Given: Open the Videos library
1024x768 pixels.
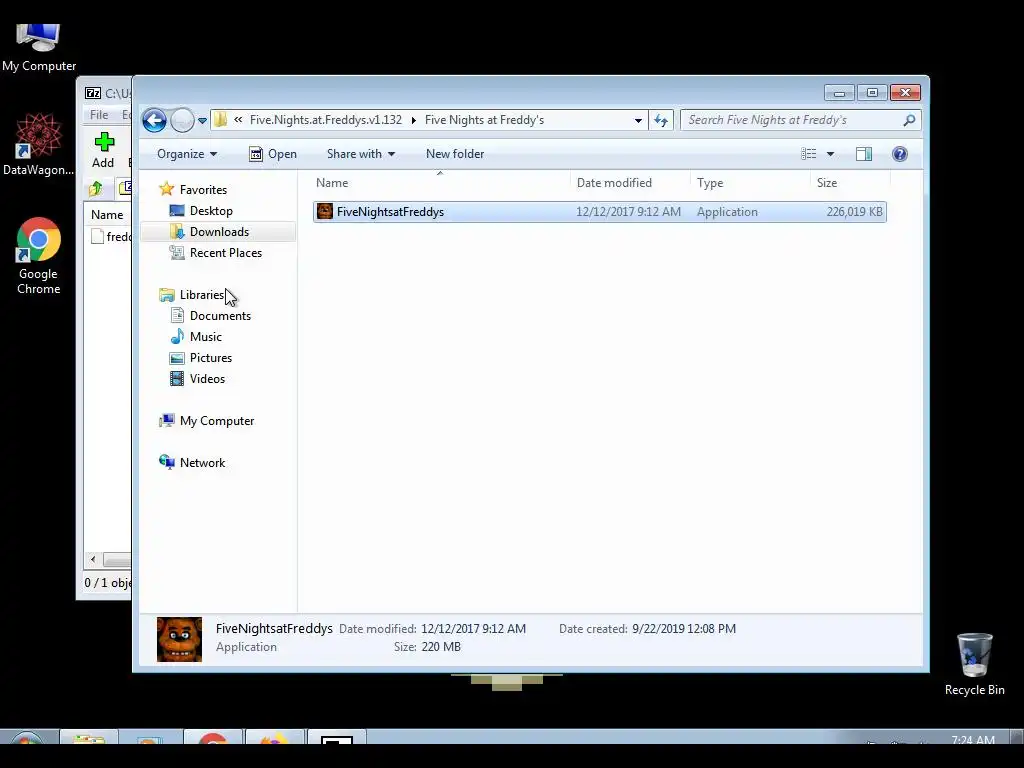Looking at the screenshot, I should pyautogui.click(x=207, y=379).
